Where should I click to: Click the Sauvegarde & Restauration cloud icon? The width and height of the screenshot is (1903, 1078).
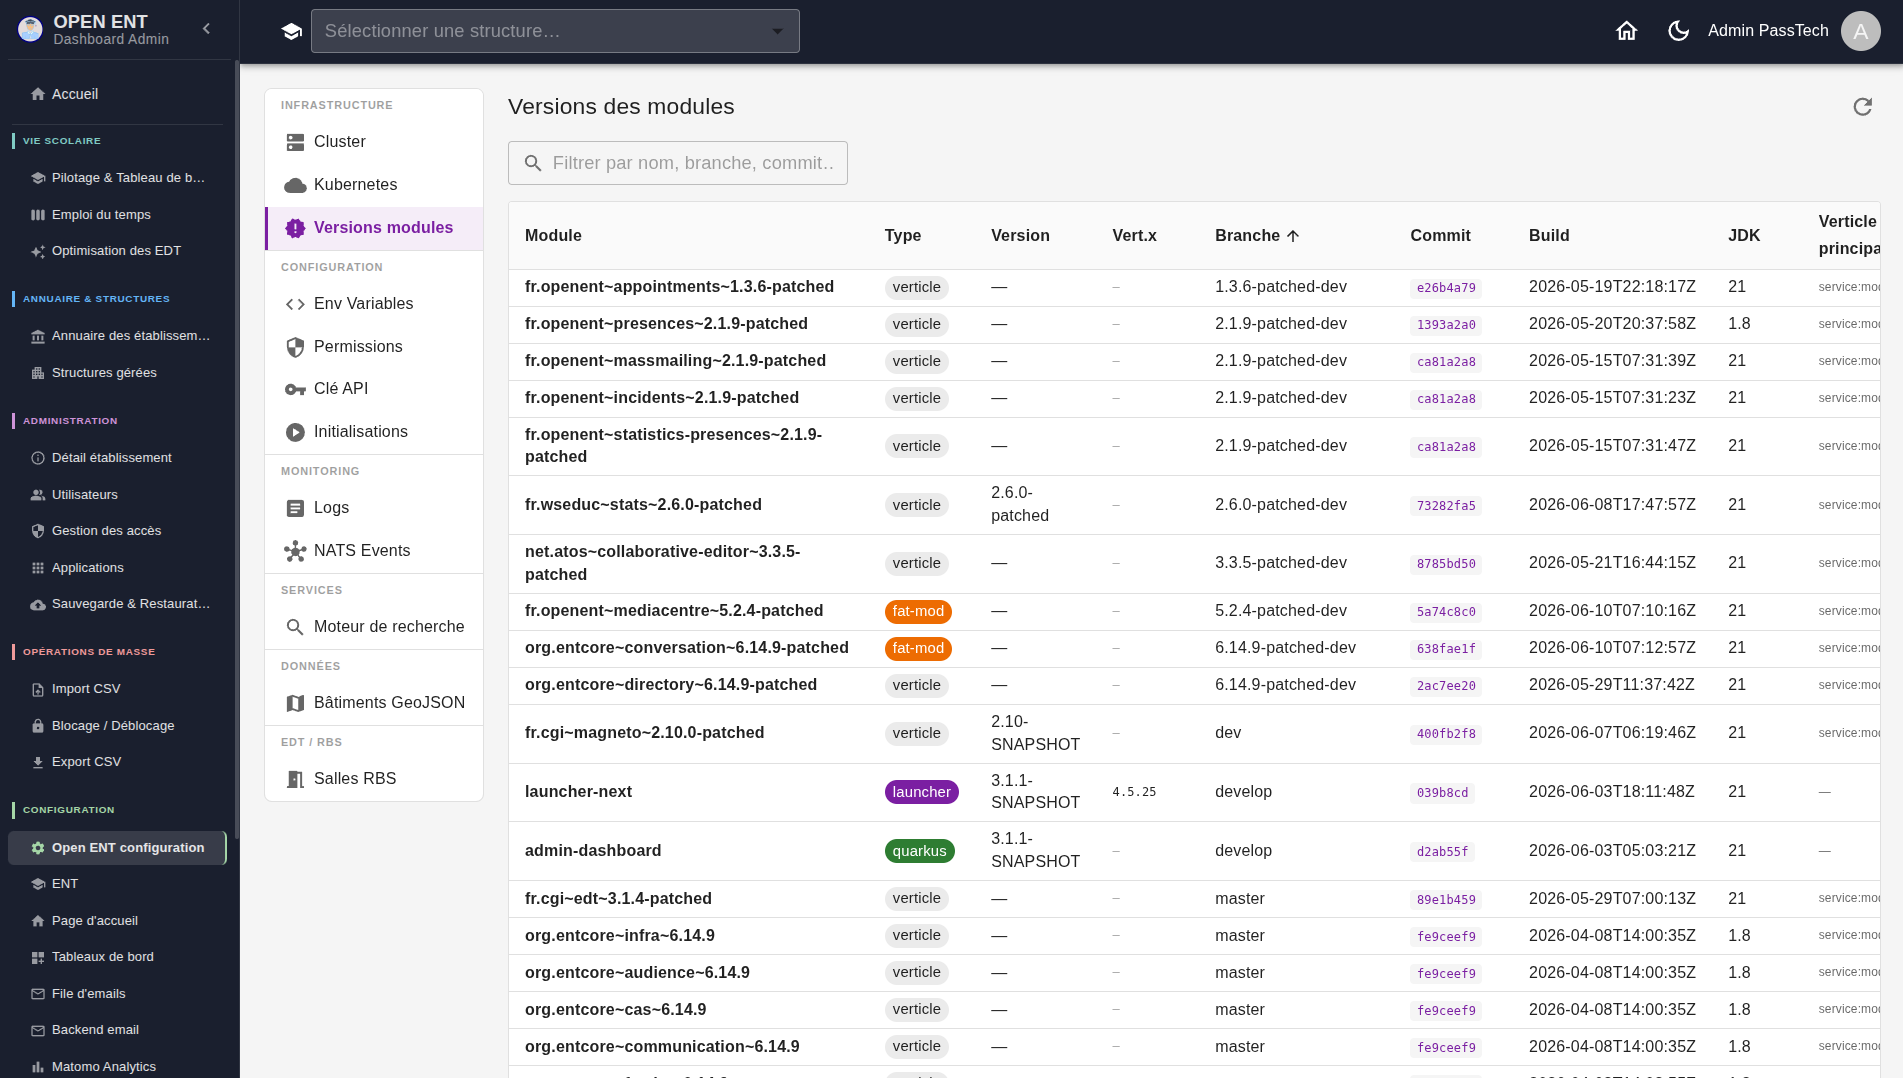38,604
